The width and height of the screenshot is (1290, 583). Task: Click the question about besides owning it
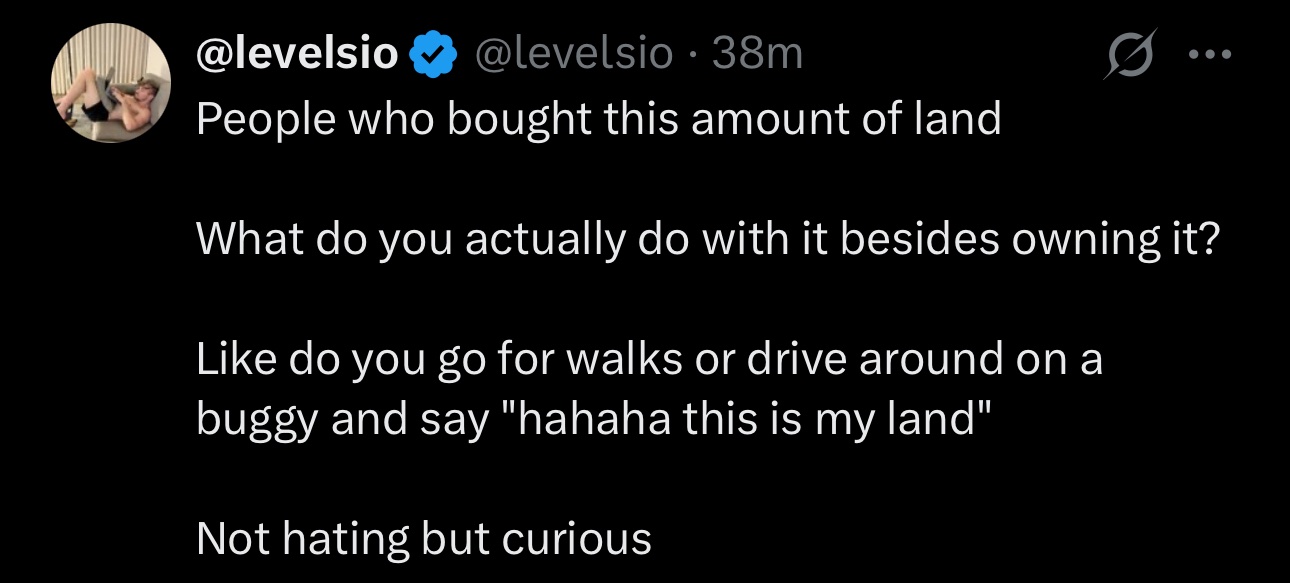(x=708, y=240)
